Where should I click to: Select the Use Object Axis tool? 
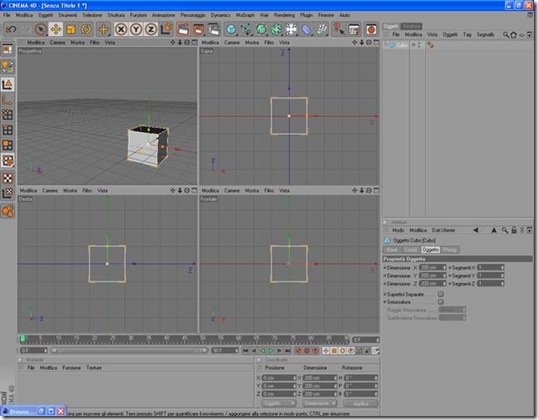pyautogui.click(x=8, y=100)
